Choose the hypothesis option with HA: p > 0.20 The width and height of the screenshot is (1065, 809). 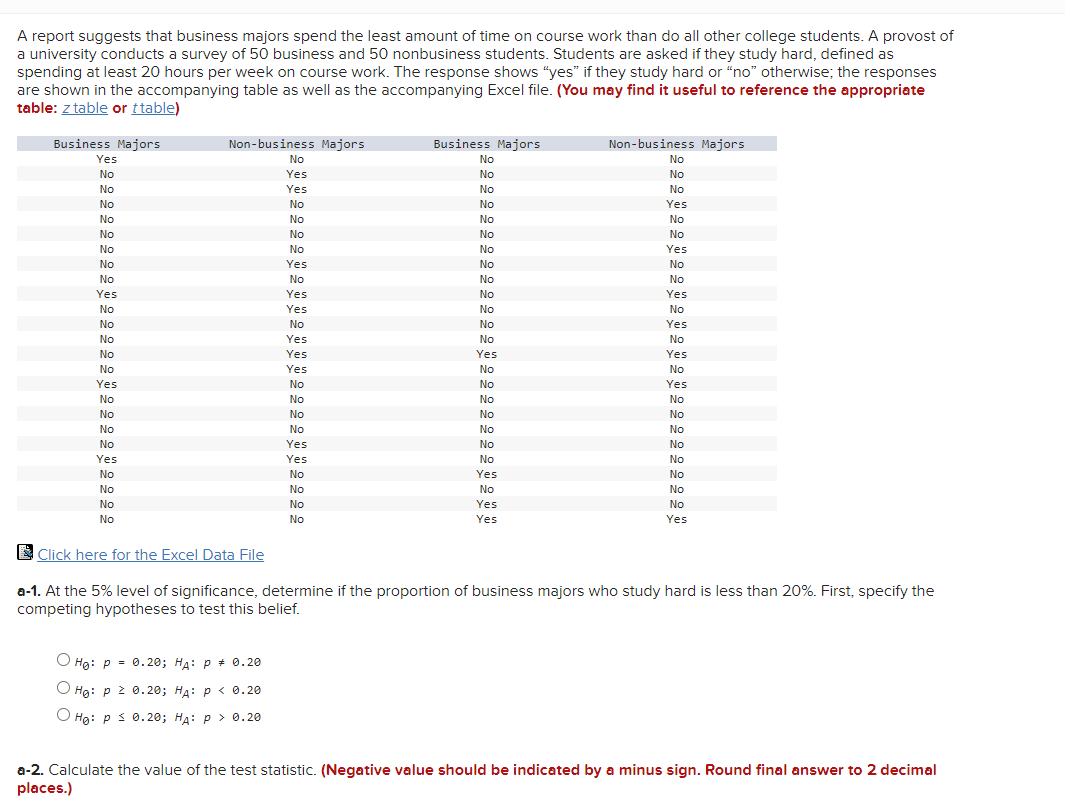[x=63, y=715]
